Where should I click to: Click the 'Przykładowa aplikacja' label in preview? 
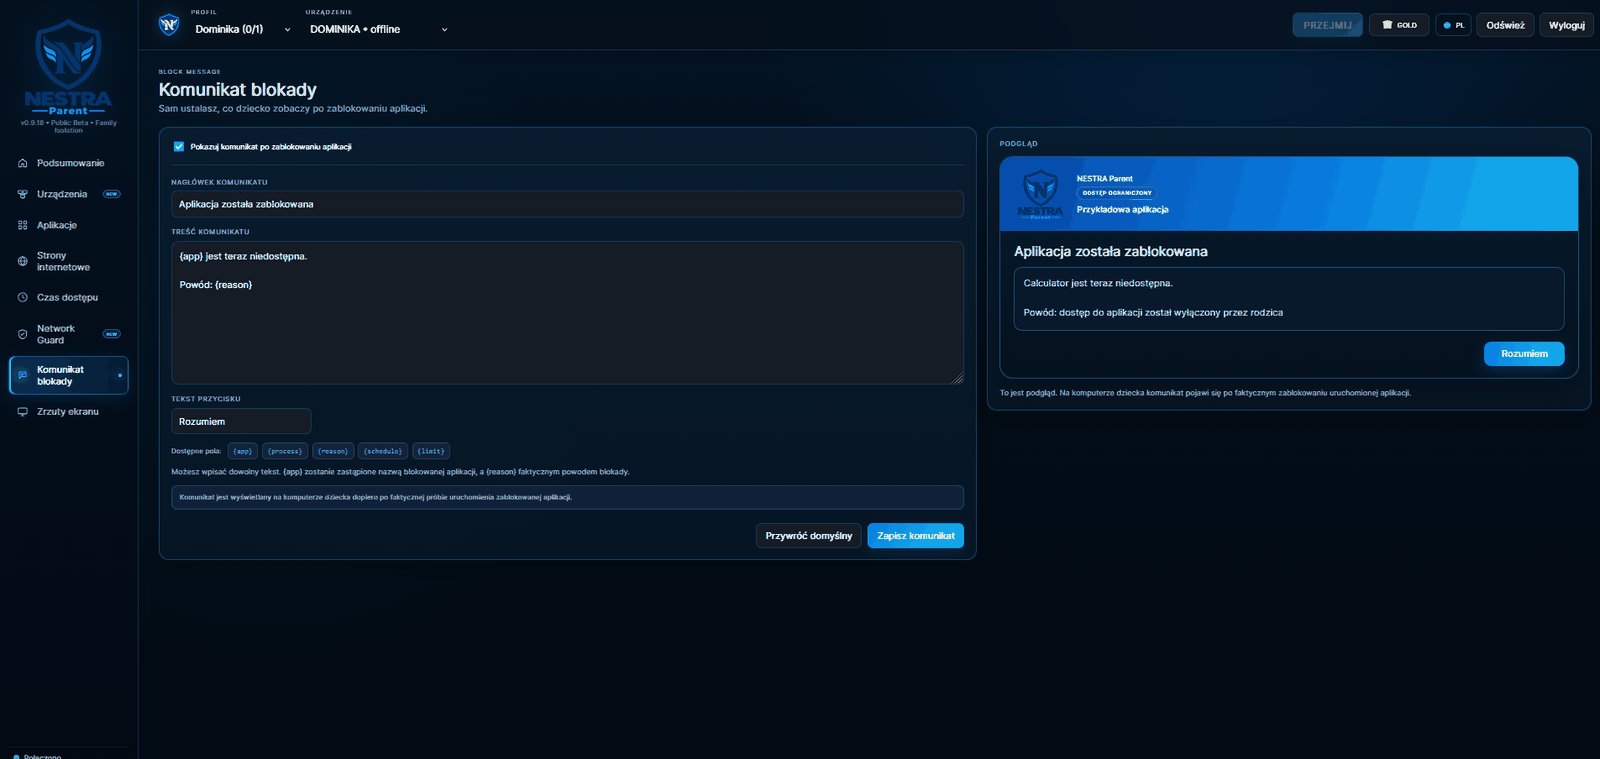[x=1122, y=210]
